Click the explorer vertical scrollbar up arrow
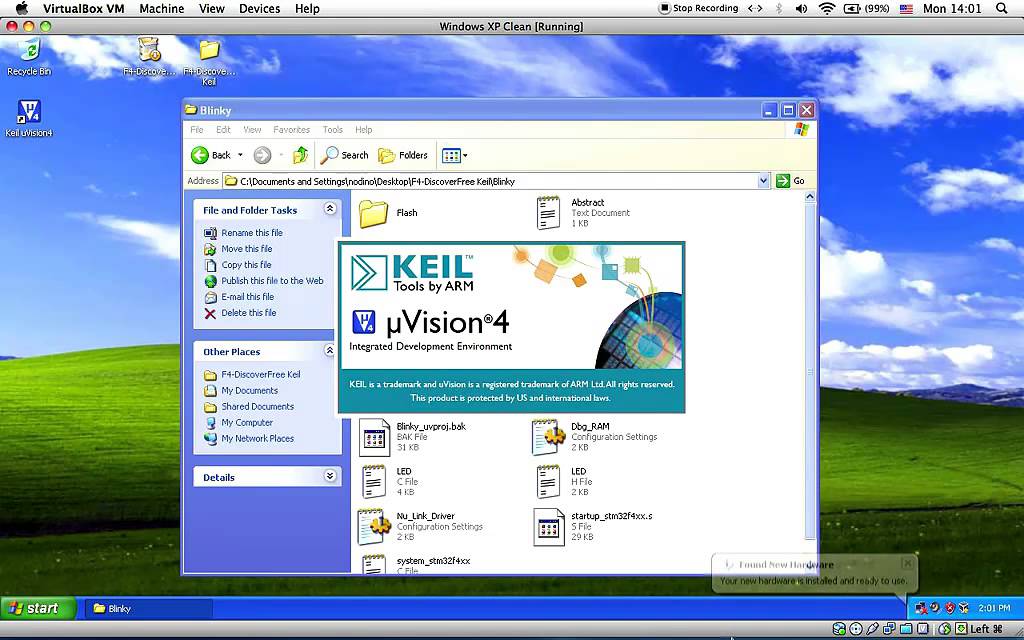The width and height of the screenshot is (1024, 640). click(x=810, y=197)
